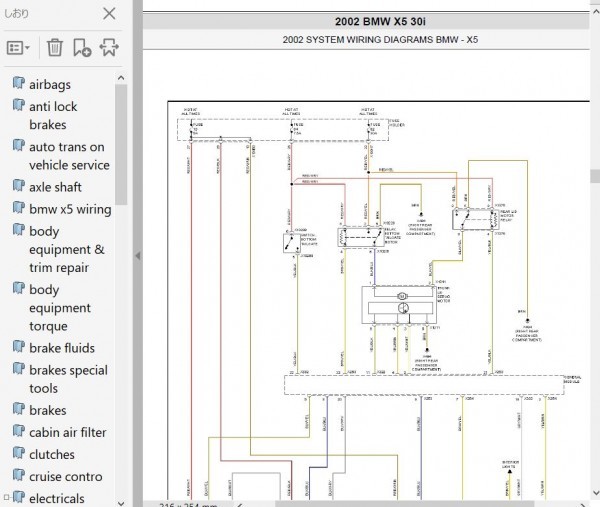Click the bookmarks panel scrollbar thumb
This screenshot has height=507, width=600.
click(x=121, y=144)
